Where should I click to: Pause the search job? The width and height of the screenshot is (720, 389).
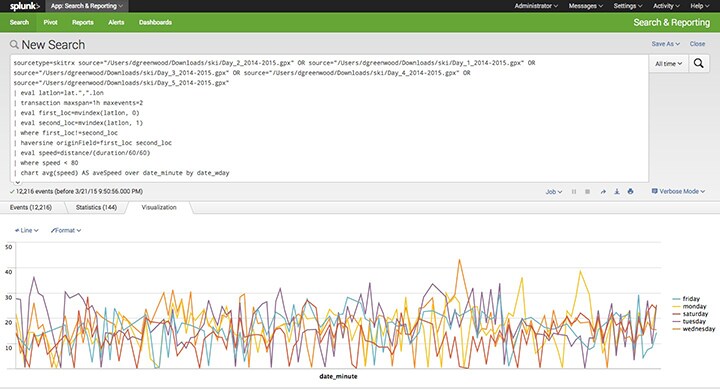click(x=574, y=192)
